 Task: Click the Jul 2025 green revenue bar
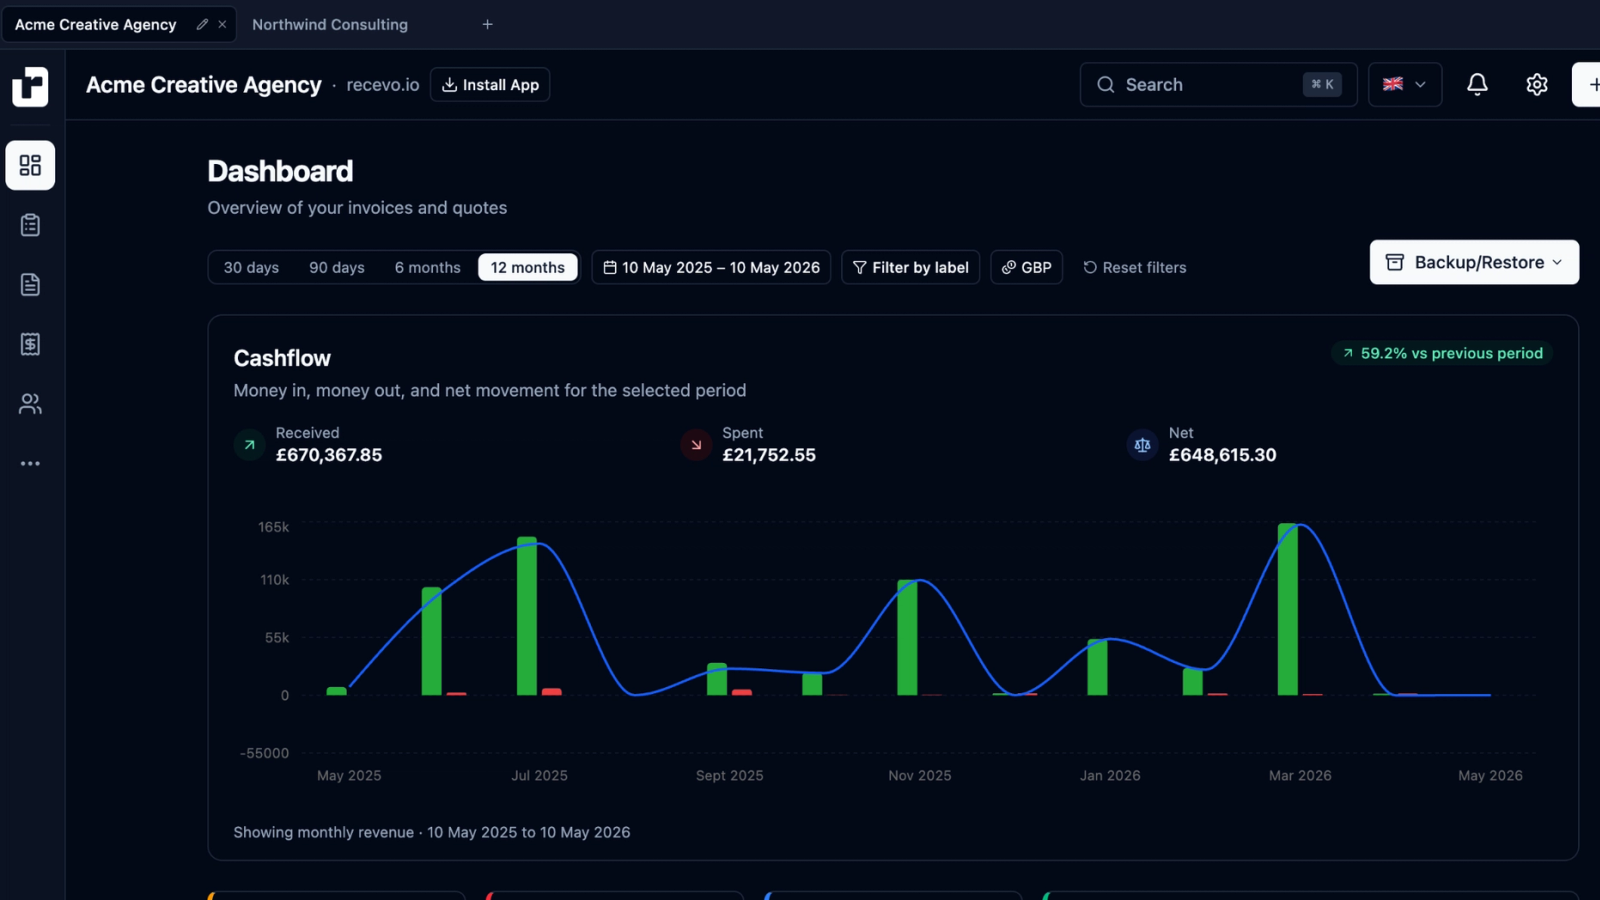[x=527, y=616]
